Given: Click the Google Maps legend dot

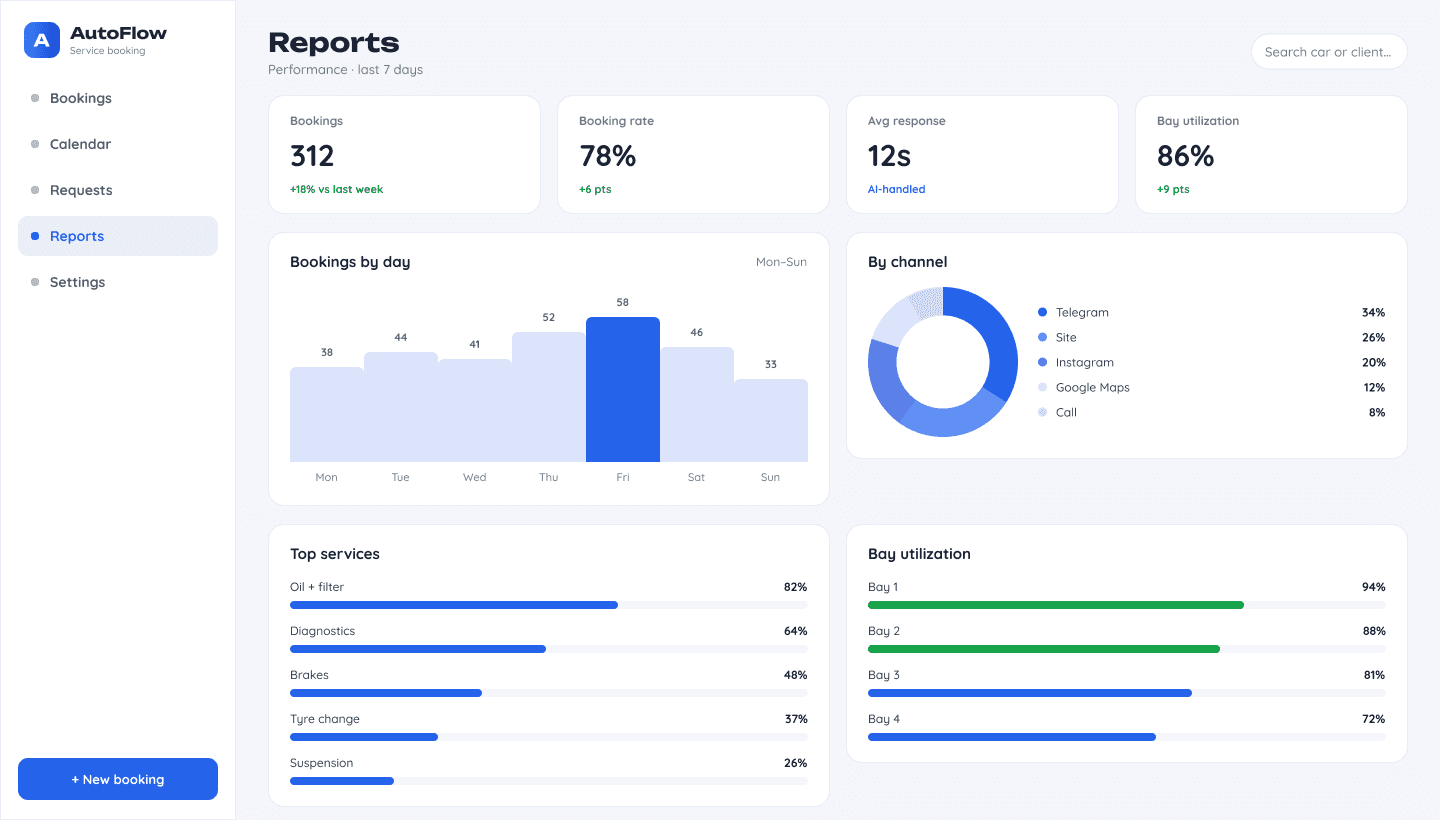Looking at the screenshot, I should [1043, 387].
